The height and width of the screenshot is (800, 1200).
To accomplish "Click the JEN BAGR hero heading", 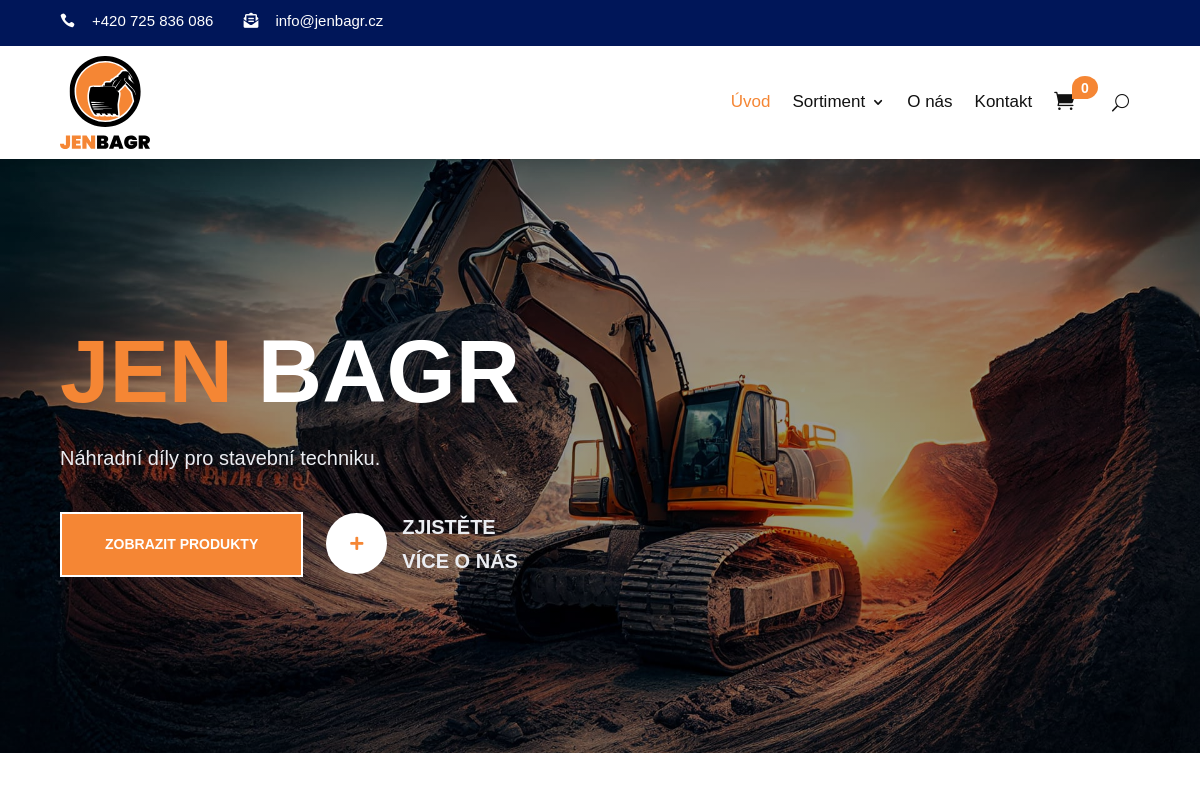I will click(290, 372).
